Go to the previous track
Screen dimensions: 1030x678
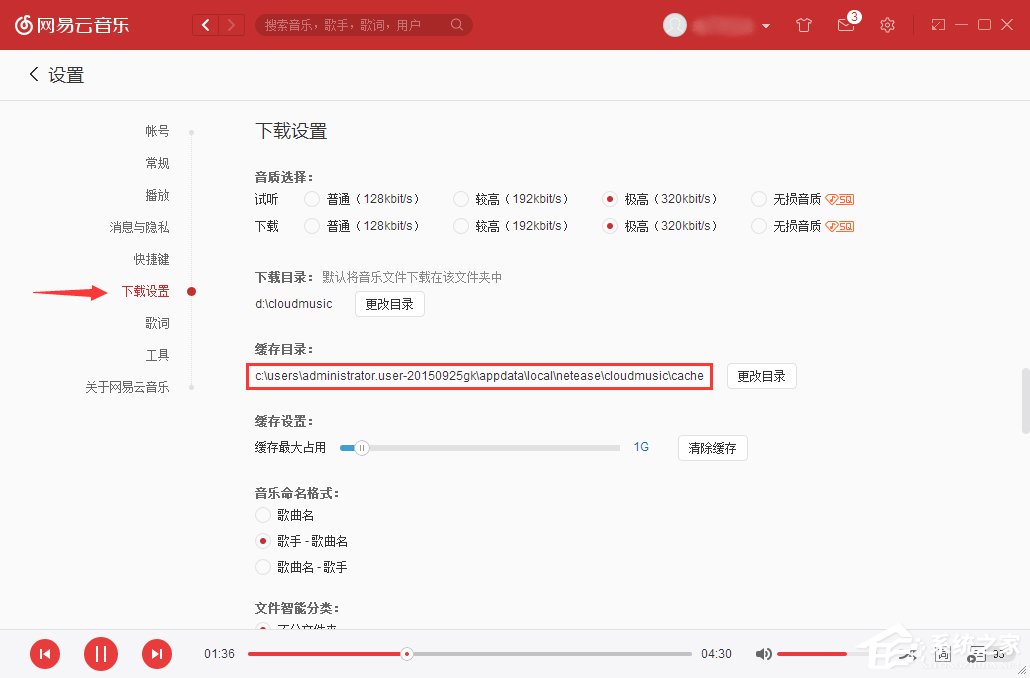[x=44, y=653]
